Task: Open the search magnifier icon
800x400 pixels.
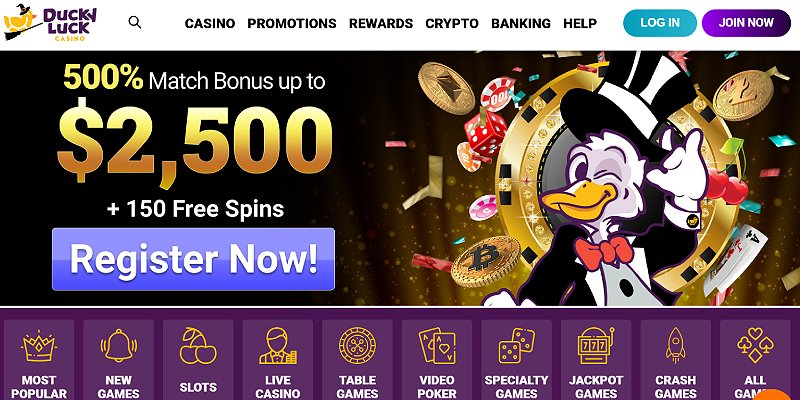Action: [135, 22]
